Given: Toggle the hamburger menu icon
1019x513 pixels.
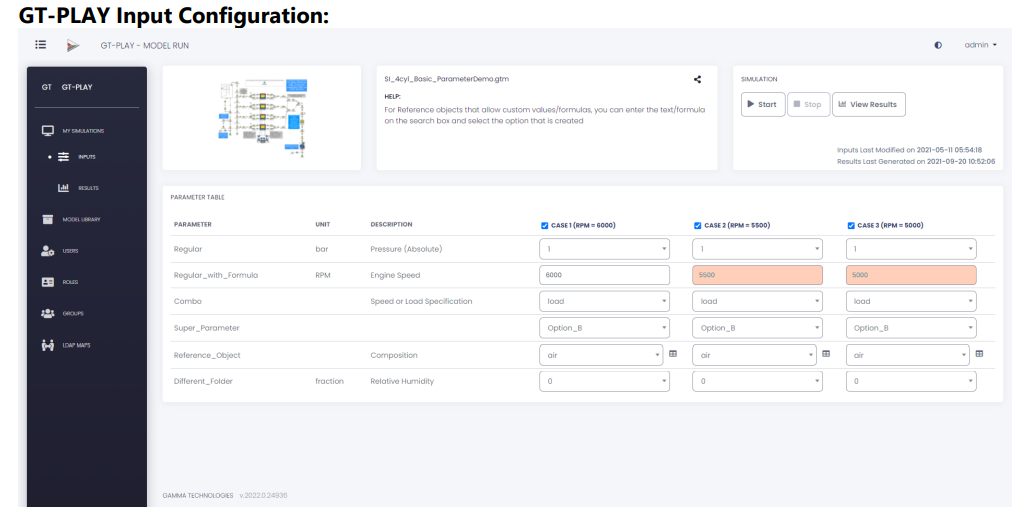Looking at the screenshot, I should coord(40,45).
